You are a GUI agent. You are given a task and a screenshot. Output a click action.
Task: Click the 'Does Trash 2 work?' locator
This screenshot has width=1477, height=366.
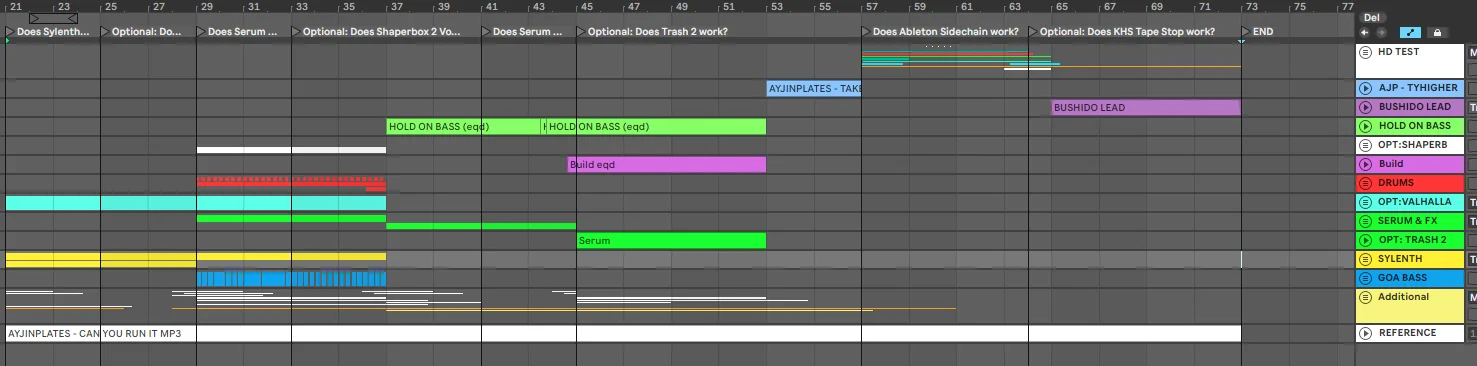(x=580, y=32)
